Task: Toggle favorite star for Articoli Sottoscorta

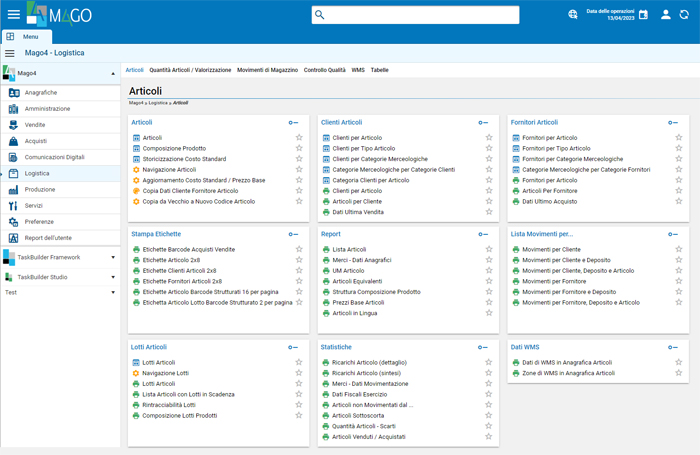Action: coord(488,415)
